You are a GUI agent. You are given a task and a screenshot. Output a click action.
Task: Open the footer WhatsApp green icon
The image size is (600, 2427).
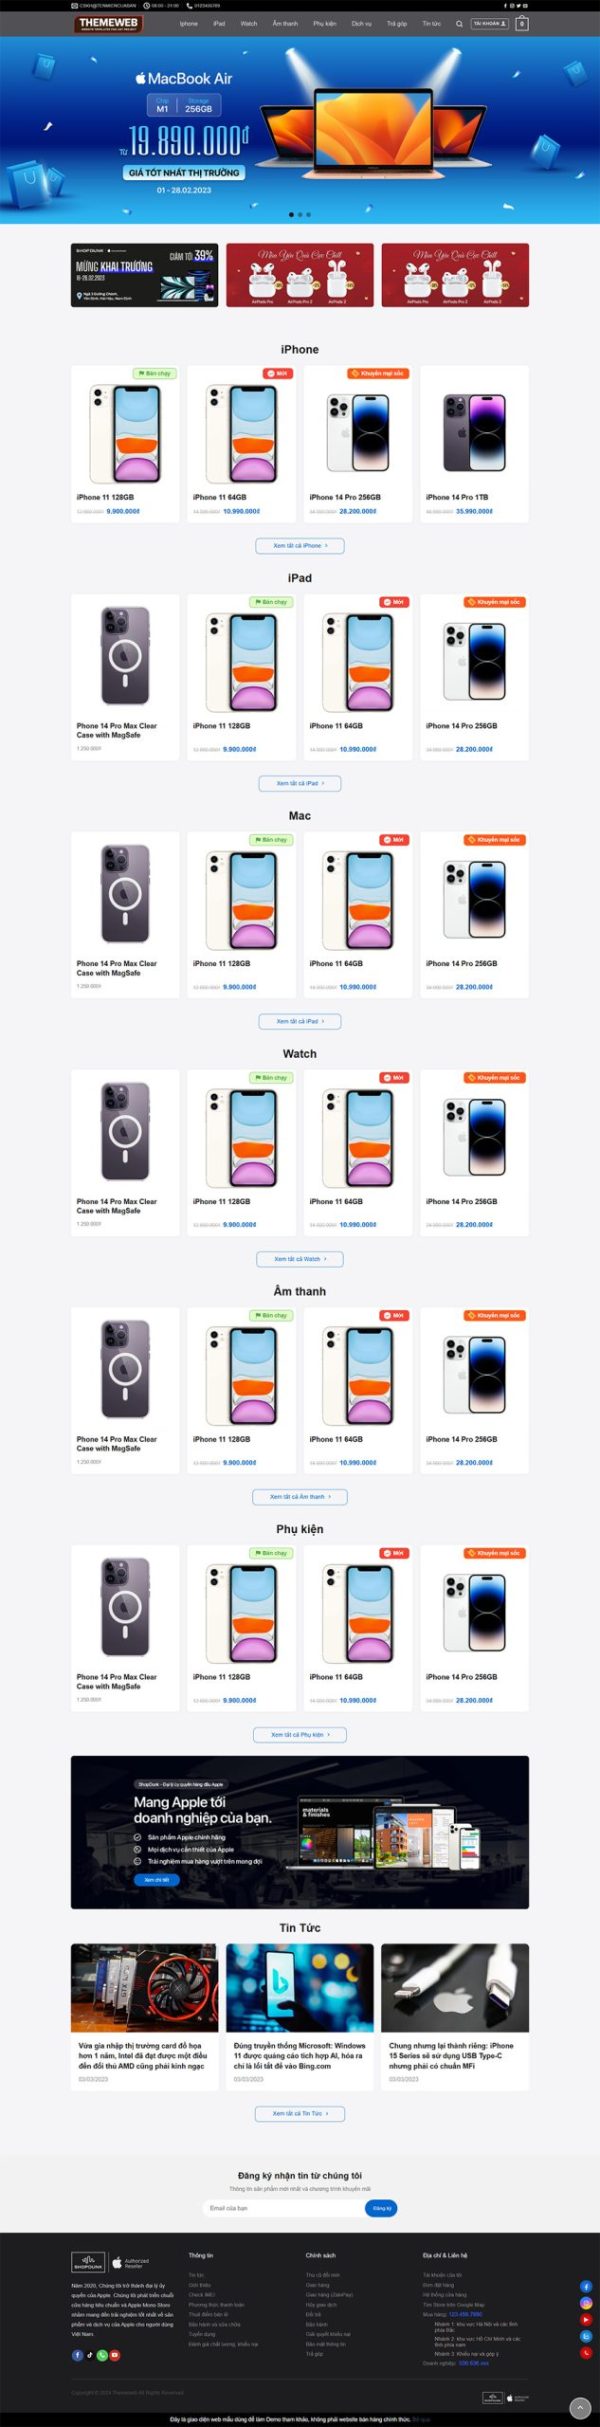pyautogui.click(x=102, y=2355)
